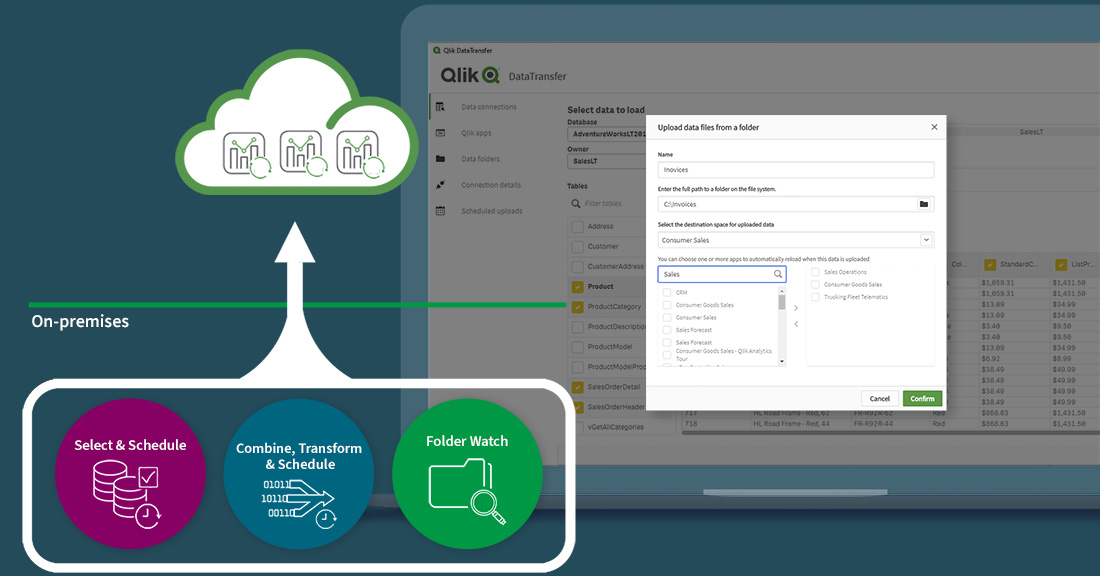
Task: Click the Filter tables magnifier icon
Action: click(x=576, y=203)
